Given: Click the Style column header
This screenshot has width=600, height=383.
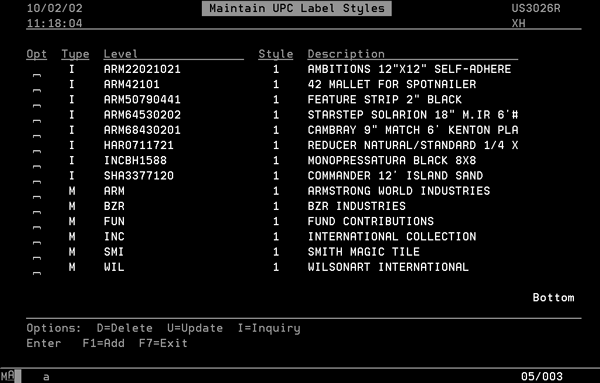Looking at the screenshot, I should 276,54.
